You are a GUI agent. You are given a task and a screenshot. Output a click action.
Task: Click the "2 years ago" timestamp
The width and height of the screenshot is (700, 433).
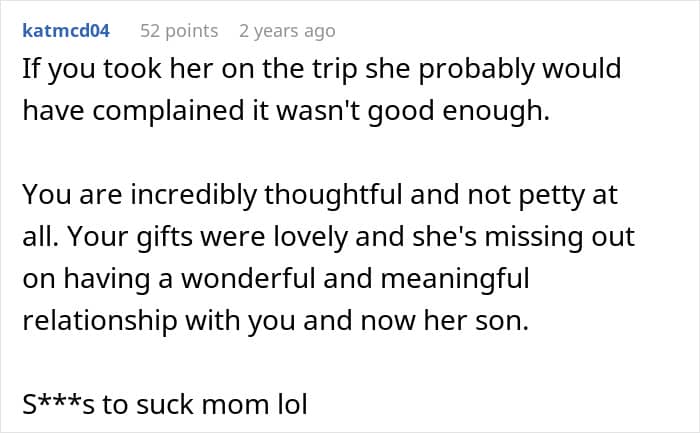pos(287,31)
